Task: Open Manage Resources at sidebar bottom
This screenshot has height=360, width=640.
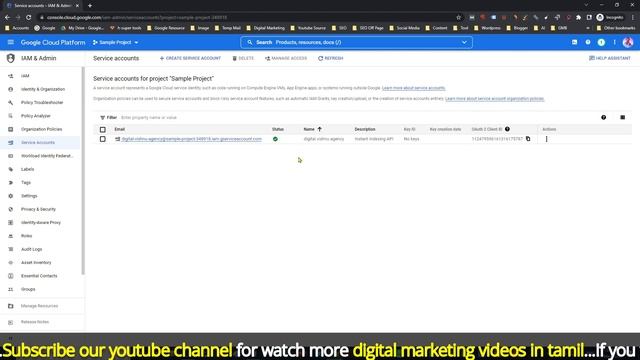Action: 39,306
